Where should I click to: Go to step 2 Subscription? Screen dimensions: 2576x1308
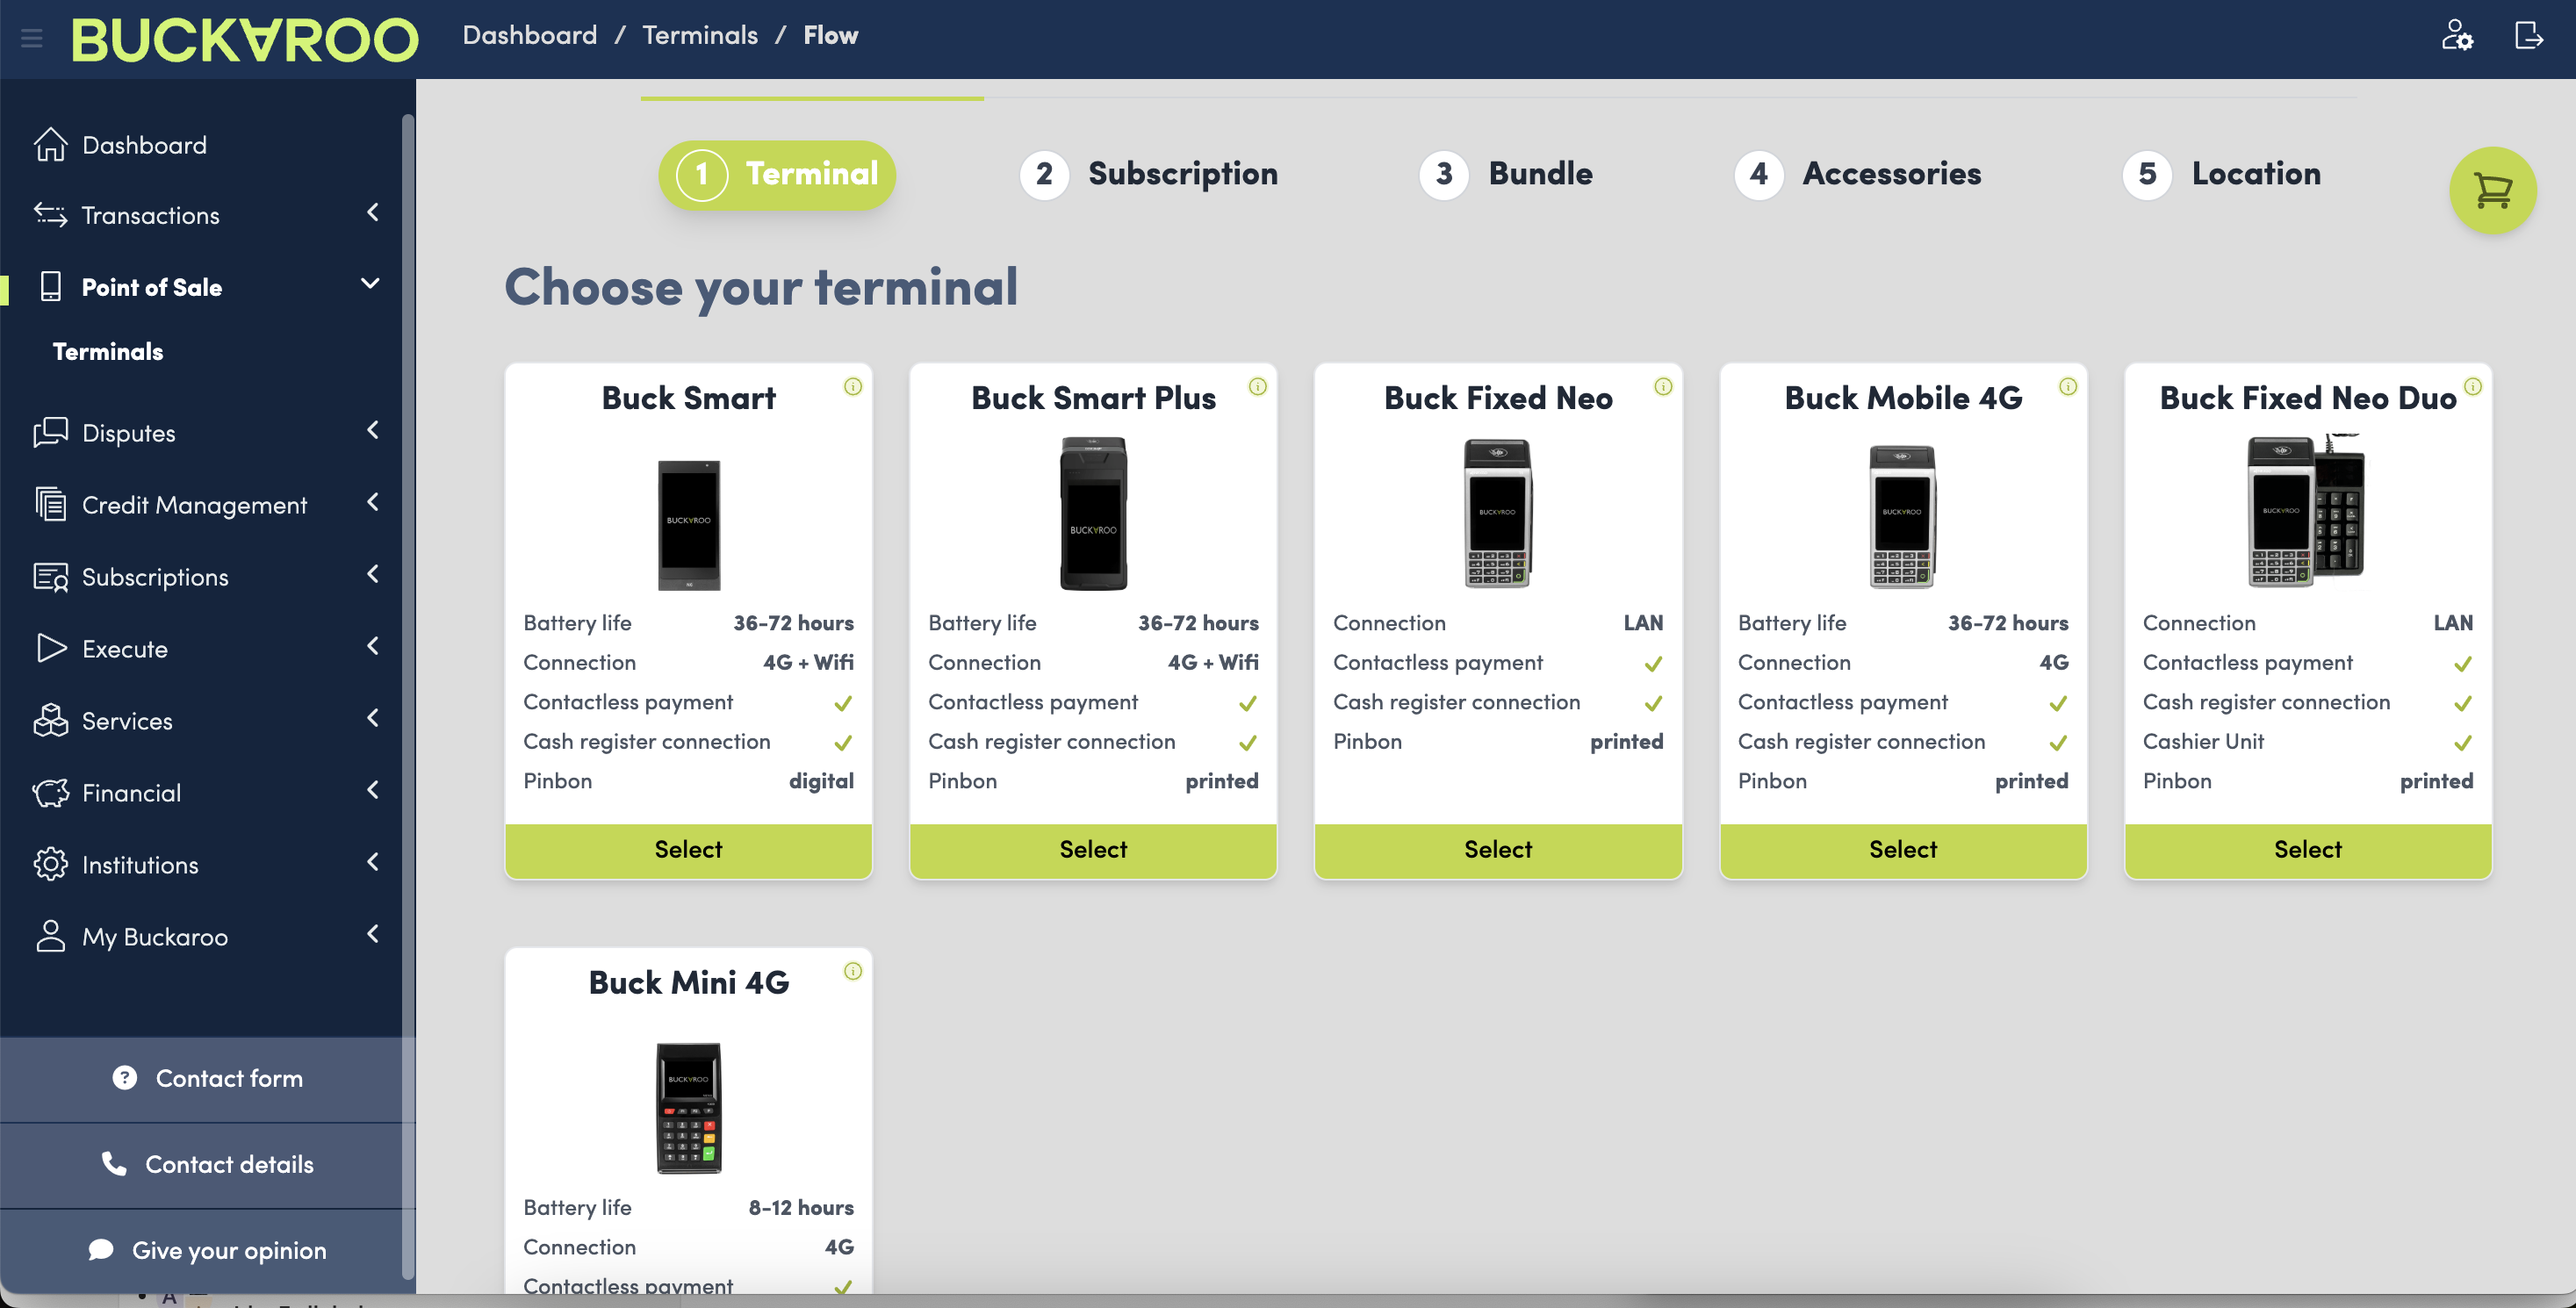point(1148,175)
